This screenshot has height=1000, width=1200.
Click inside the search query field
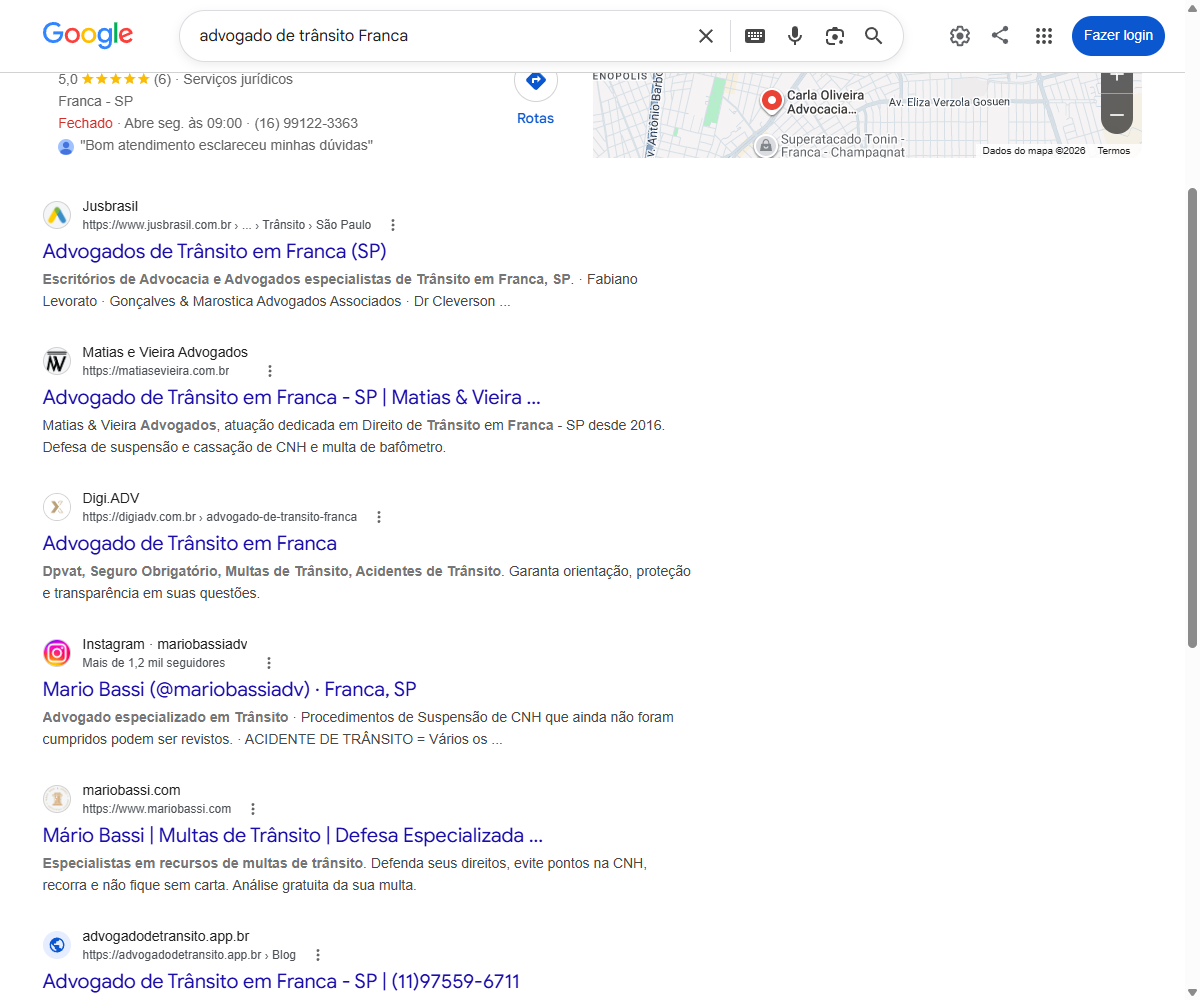pyautogui.click(x=440, y=36)
